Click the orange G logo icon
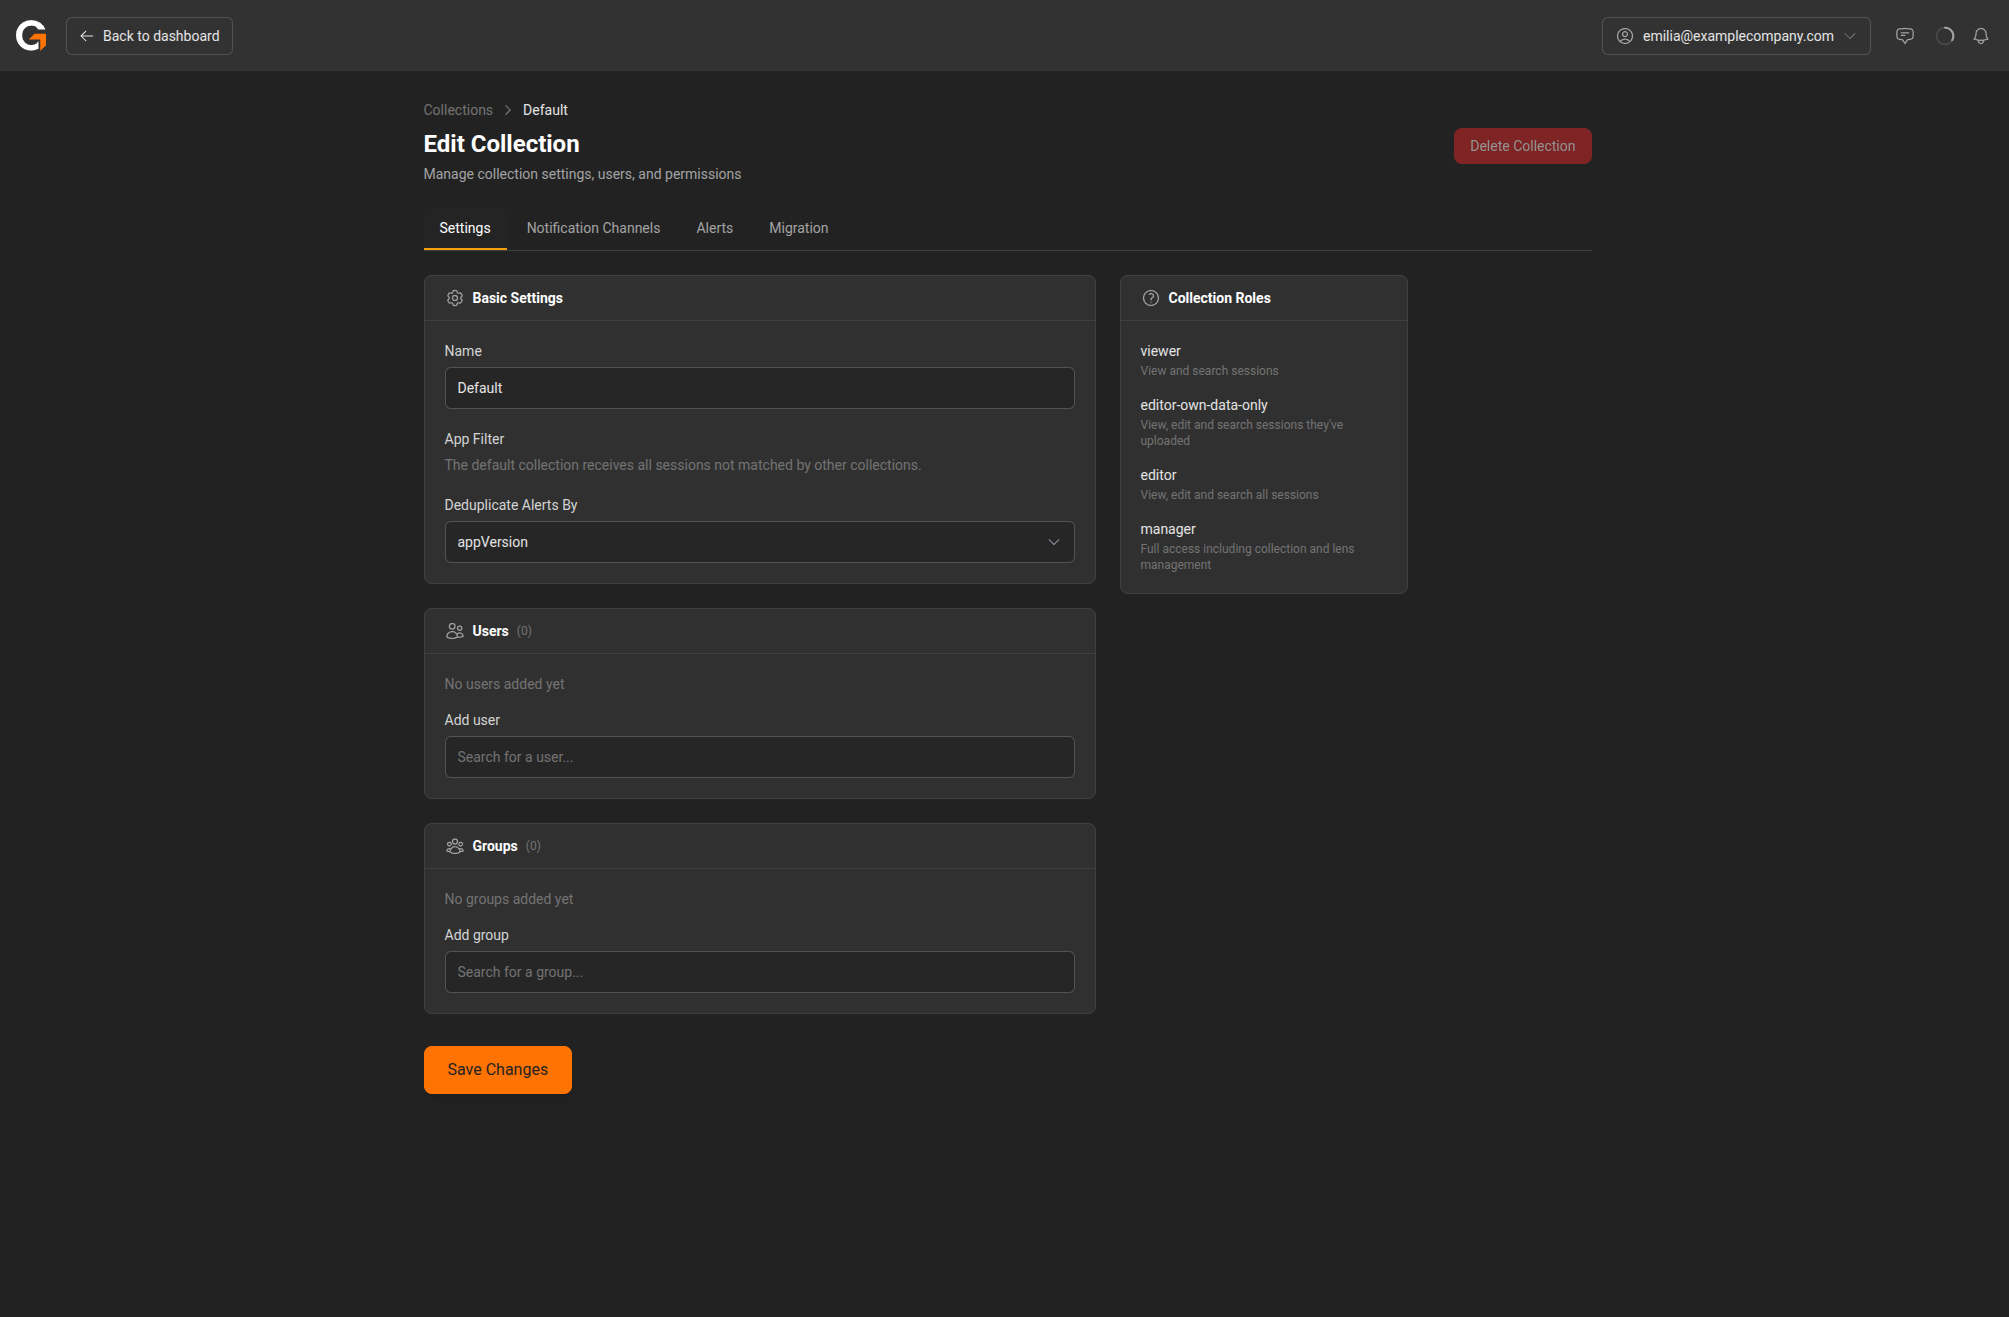The image size is (2009, 1317). click(x=31, y=36)
